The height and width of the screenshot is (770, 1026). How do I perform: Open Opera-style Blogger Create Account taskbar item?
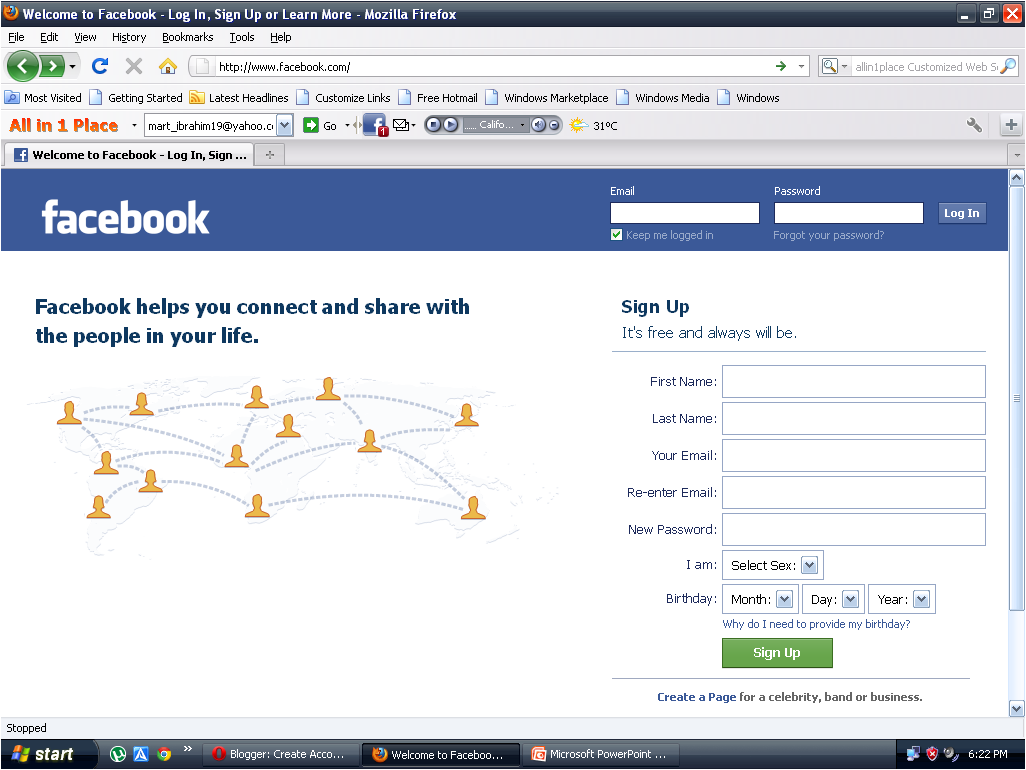[x=281, y=754]
